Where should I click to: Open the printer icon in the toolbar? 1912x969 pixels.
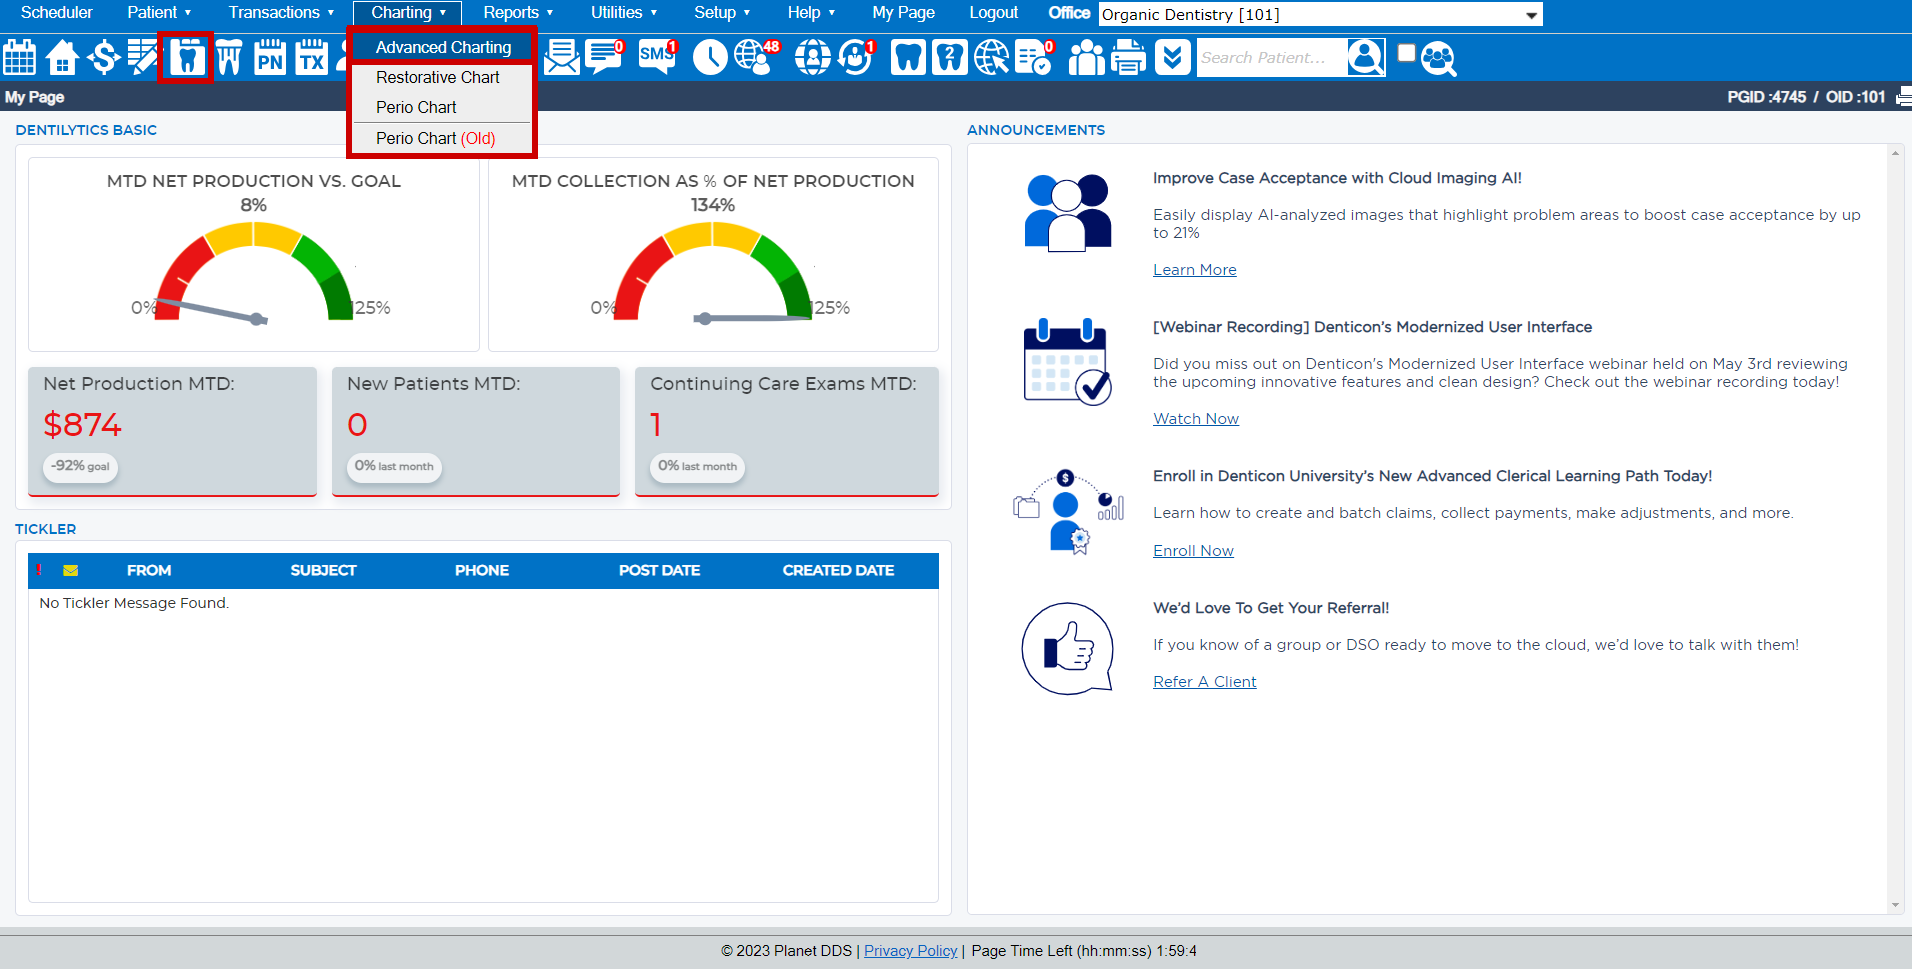(1128, 57)
